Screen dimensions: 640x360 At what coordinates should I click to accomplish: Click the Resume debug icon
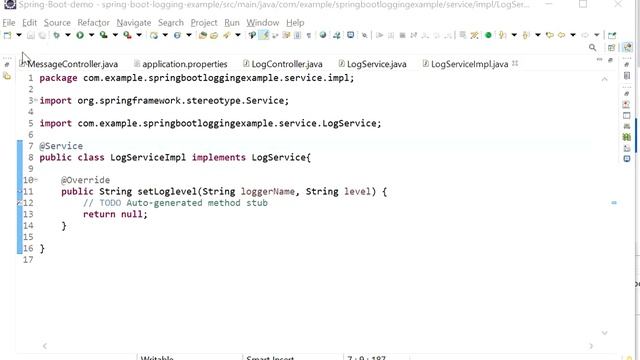click(380, 36)
